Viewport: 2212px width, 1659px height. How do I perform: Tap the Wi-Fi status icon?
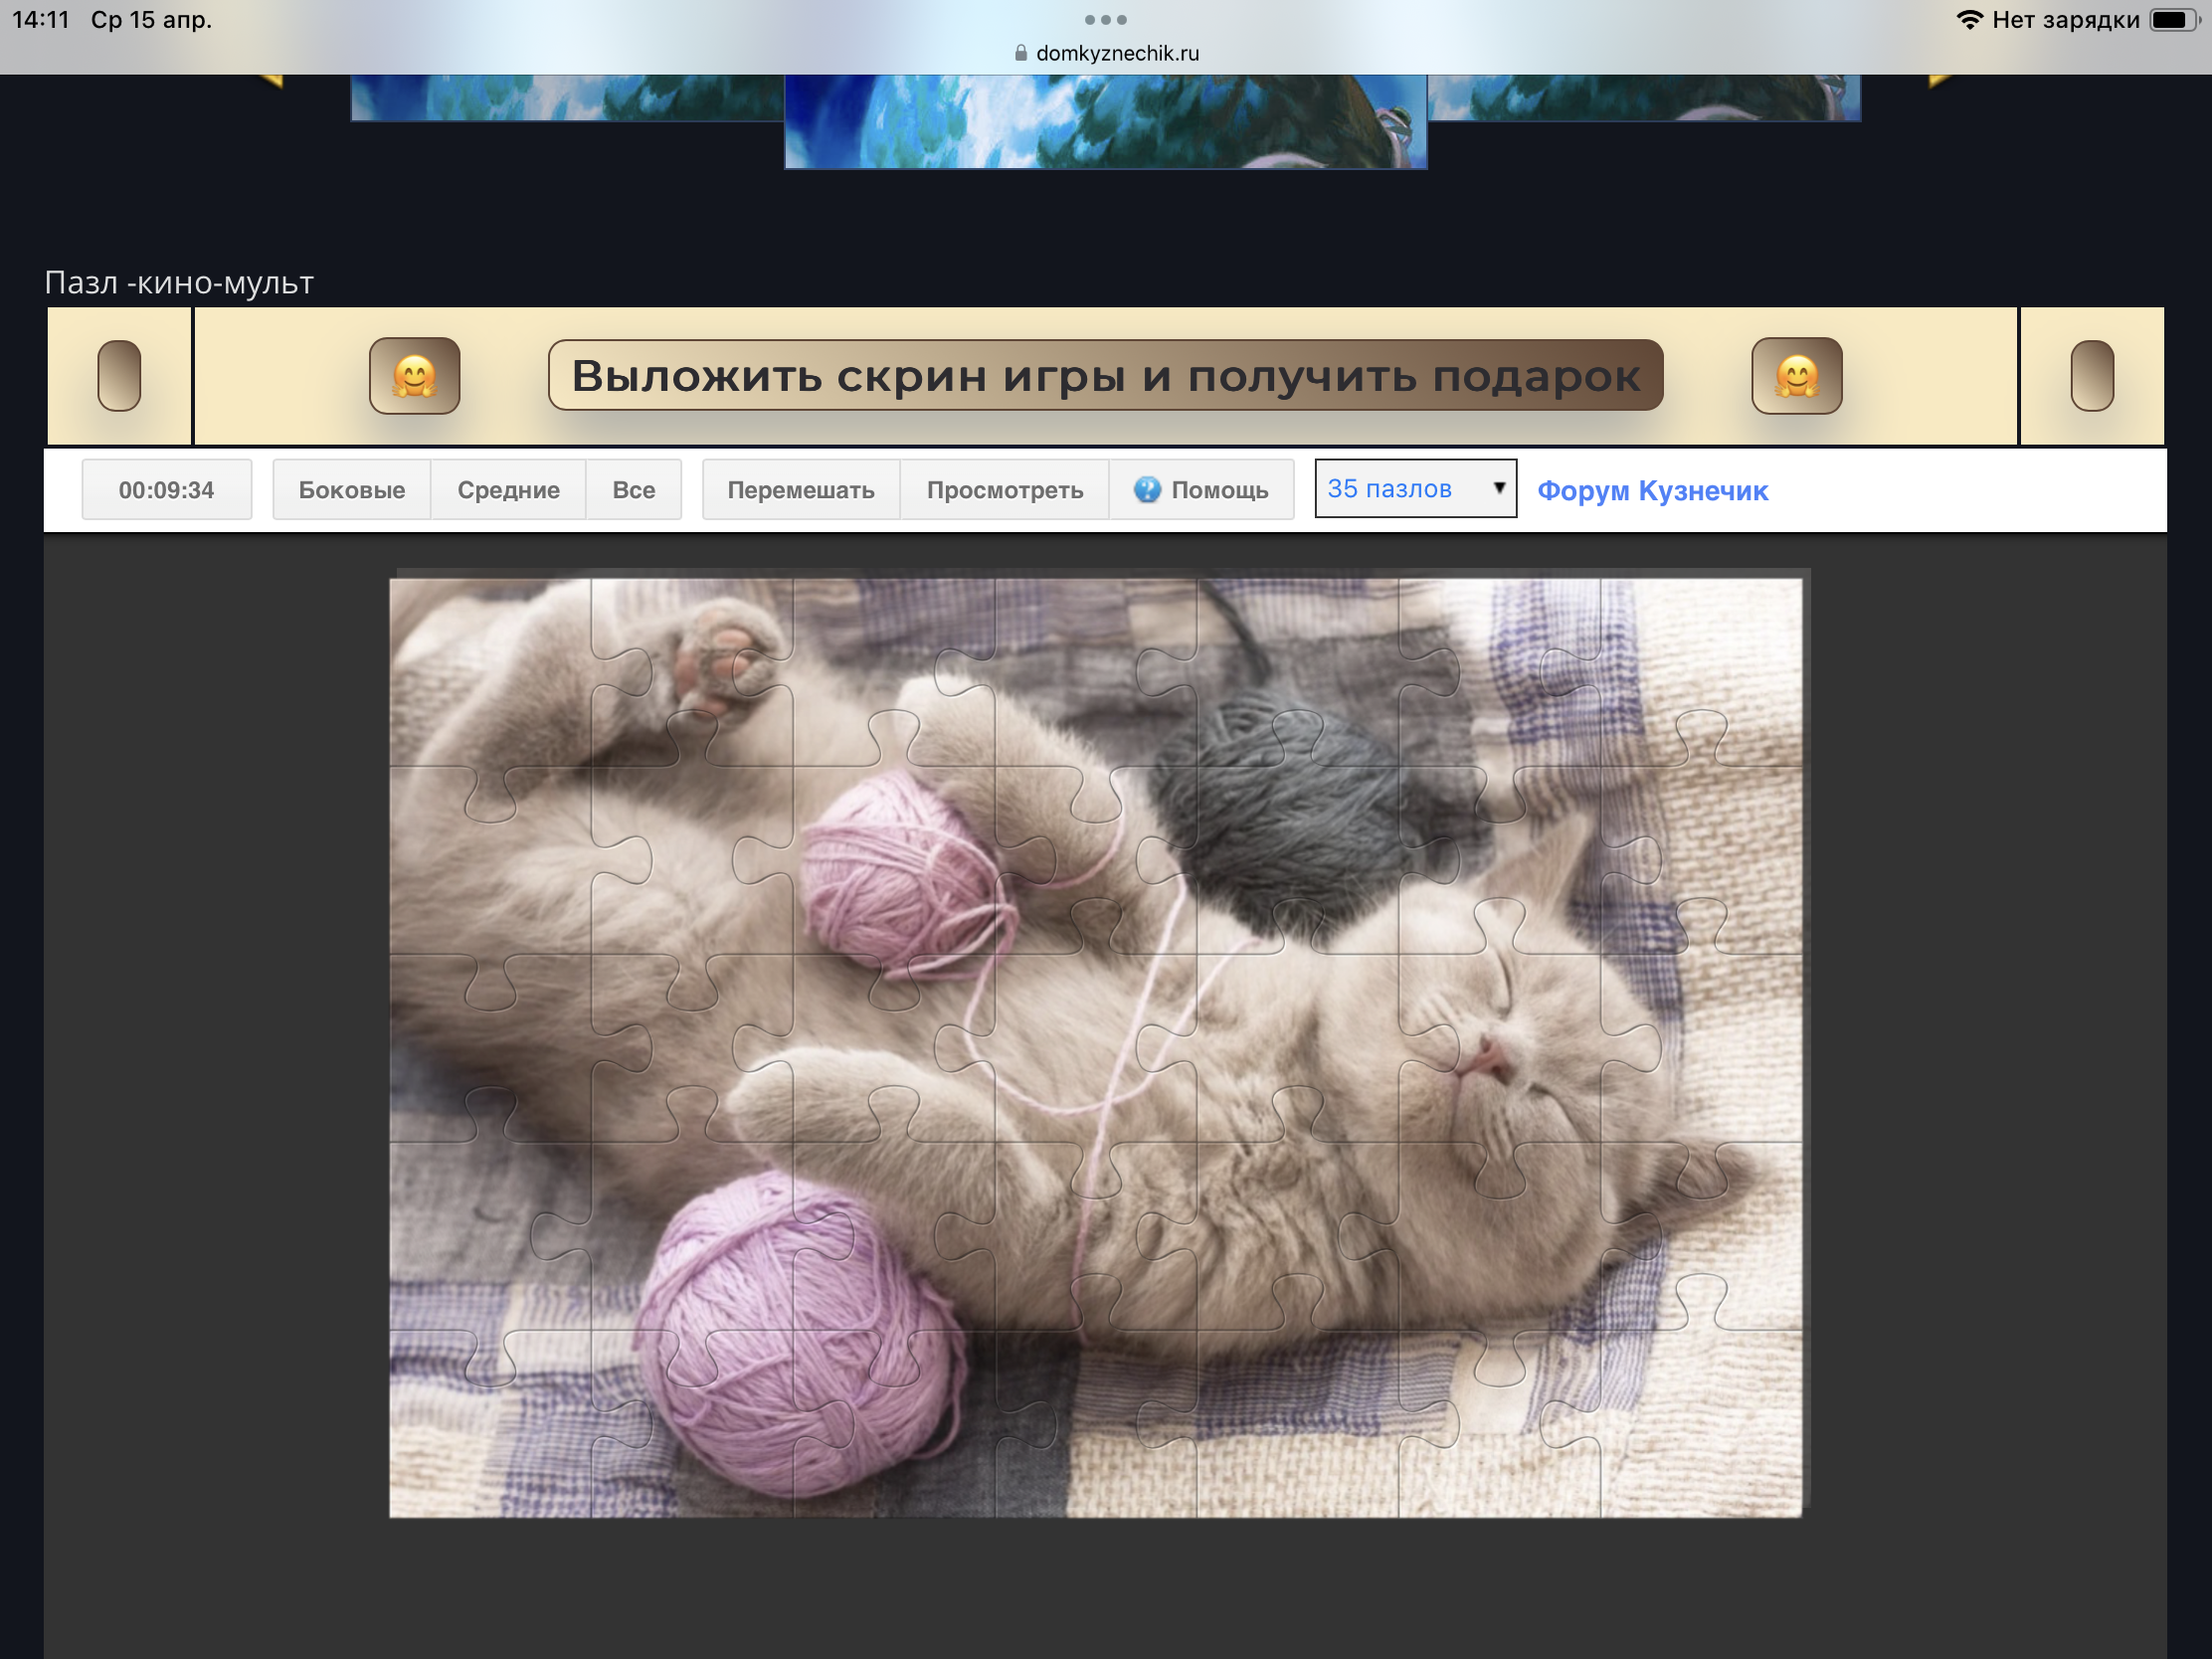coord(1968,20)
